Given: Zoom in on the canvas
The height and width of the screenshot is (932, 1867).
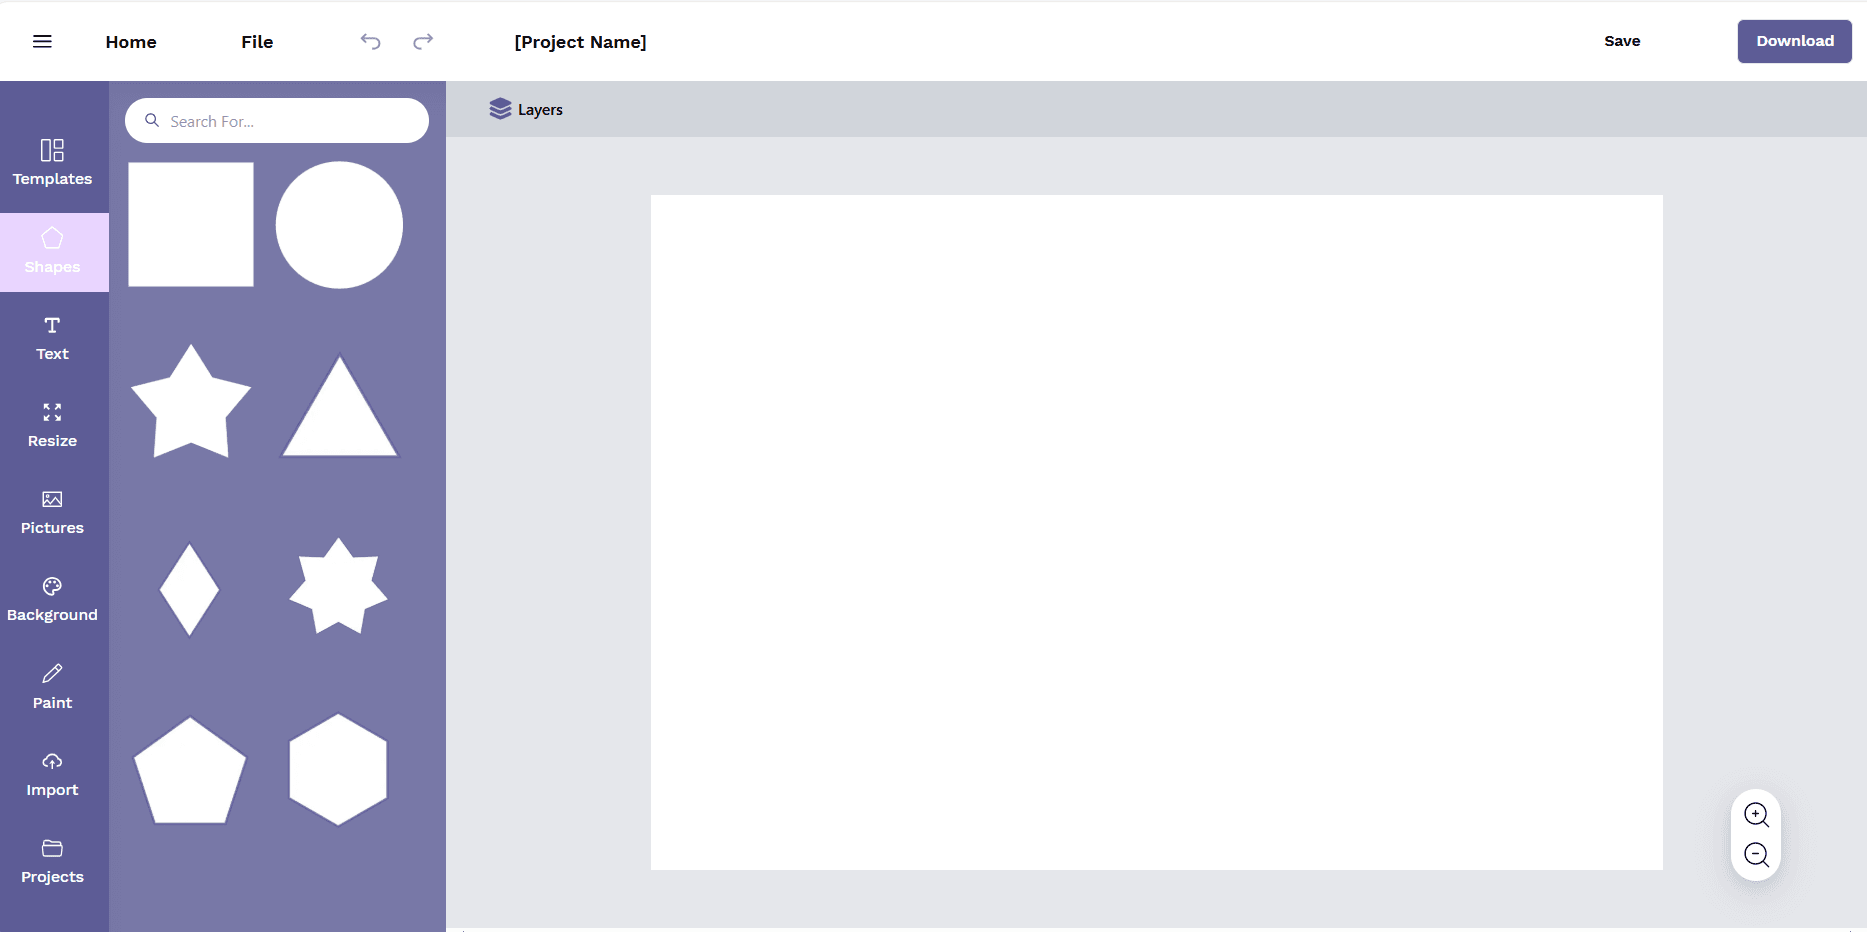Looking at the screenshot, I should click(1756, 814).
